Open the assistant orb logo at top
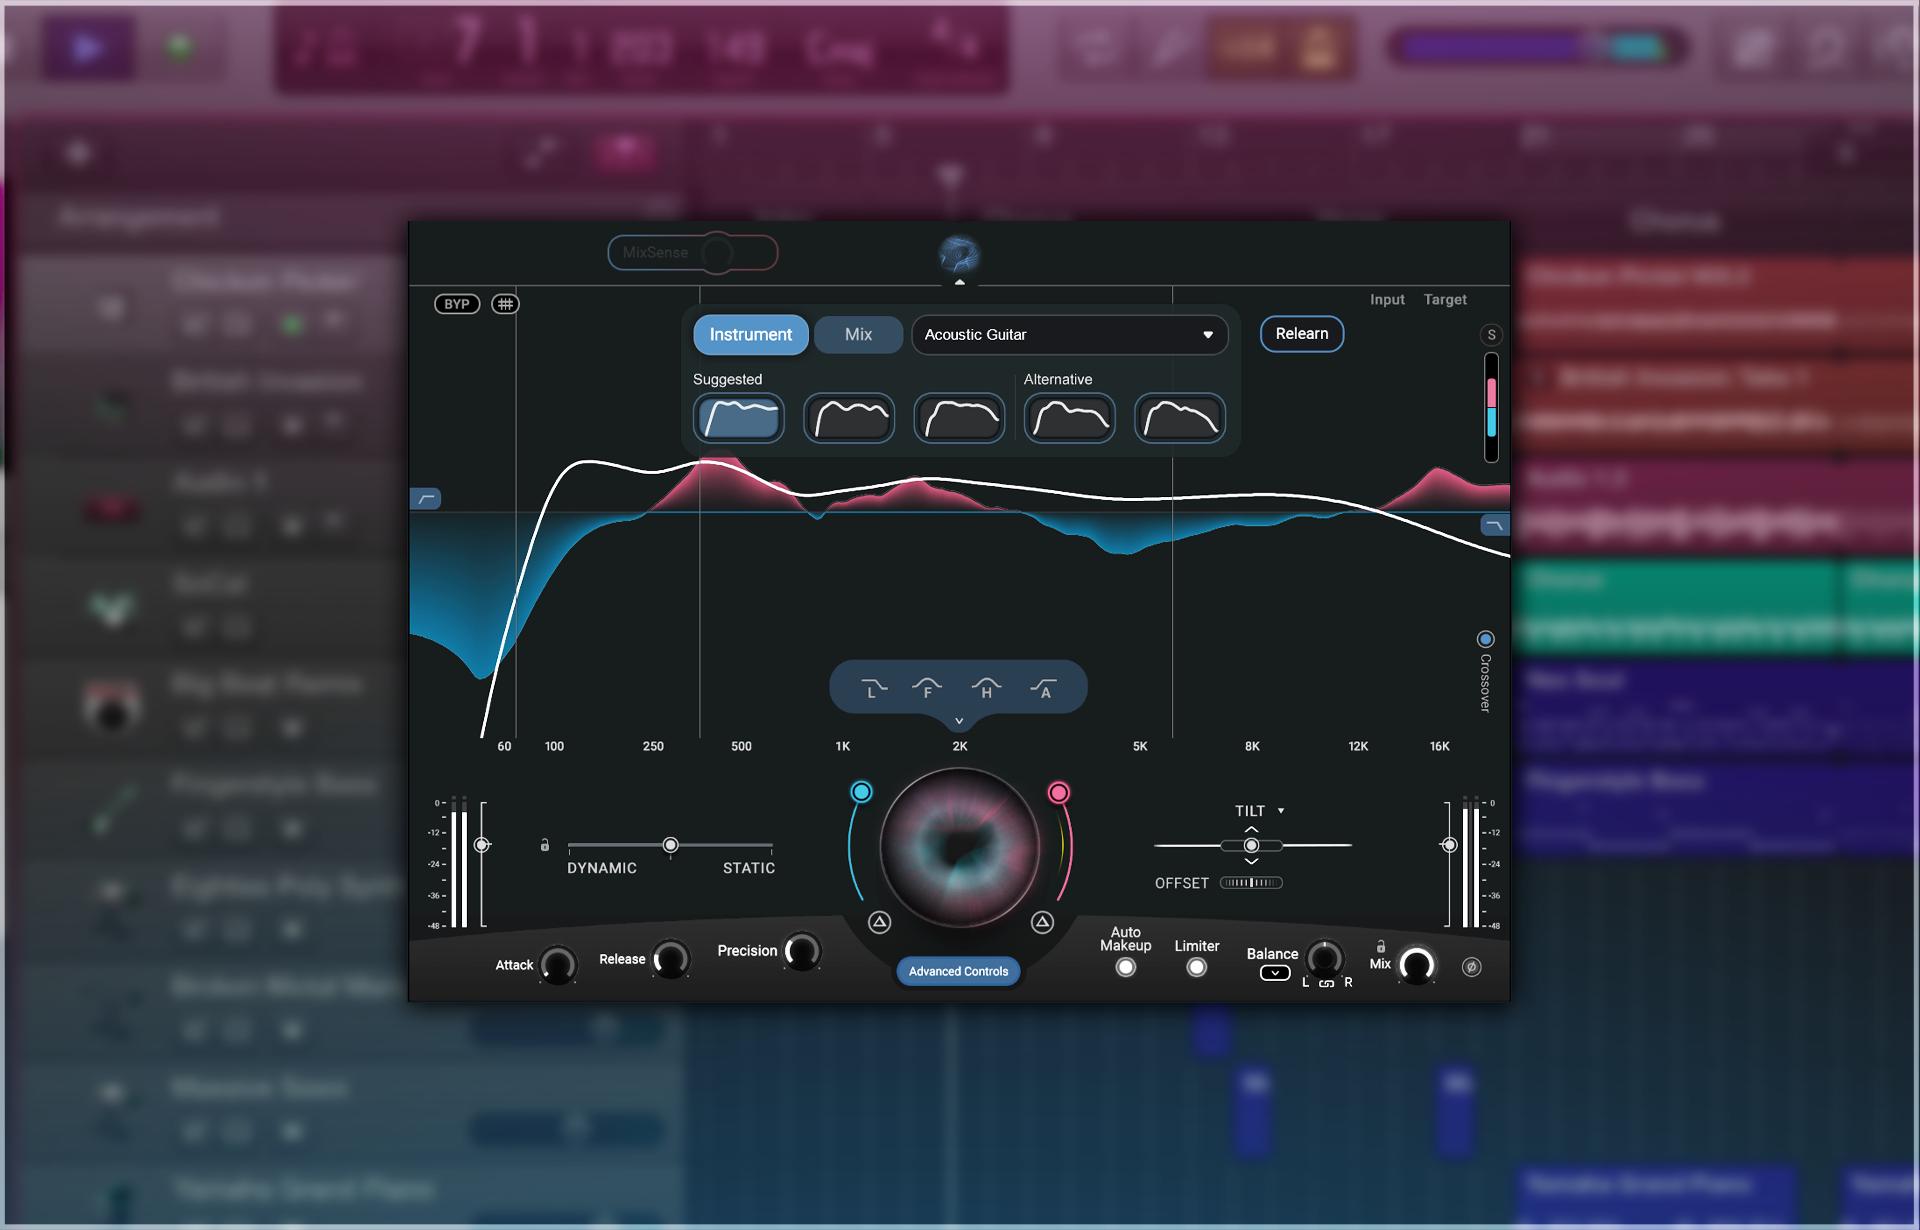The width and height of the screenshot is (1920, 1230). tap(959, 254)
